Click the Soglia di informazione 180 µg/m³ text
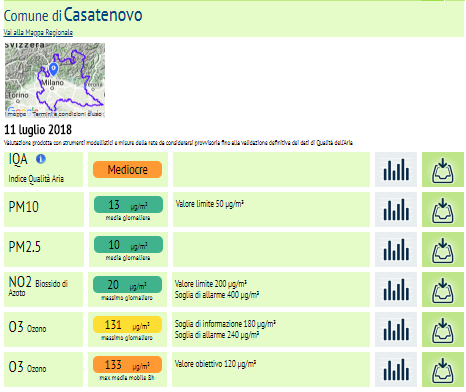 tap(225, 324)
